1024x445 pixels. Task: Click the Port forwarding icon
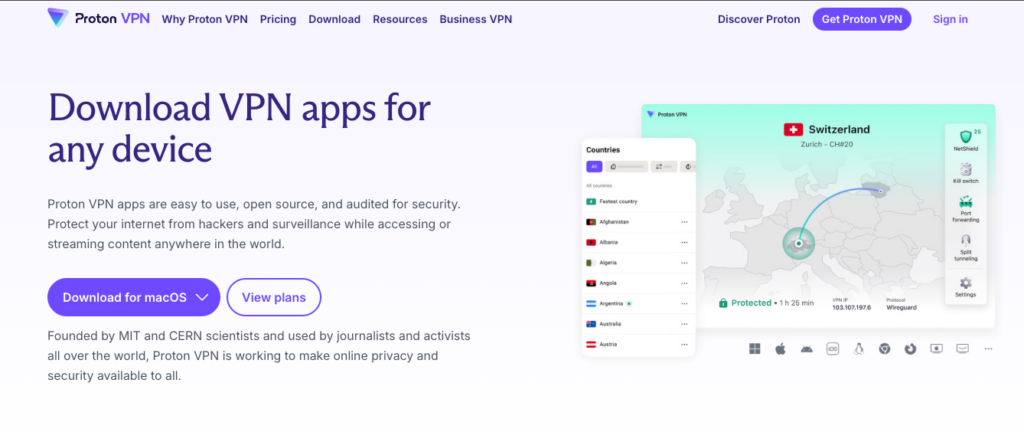965,202
